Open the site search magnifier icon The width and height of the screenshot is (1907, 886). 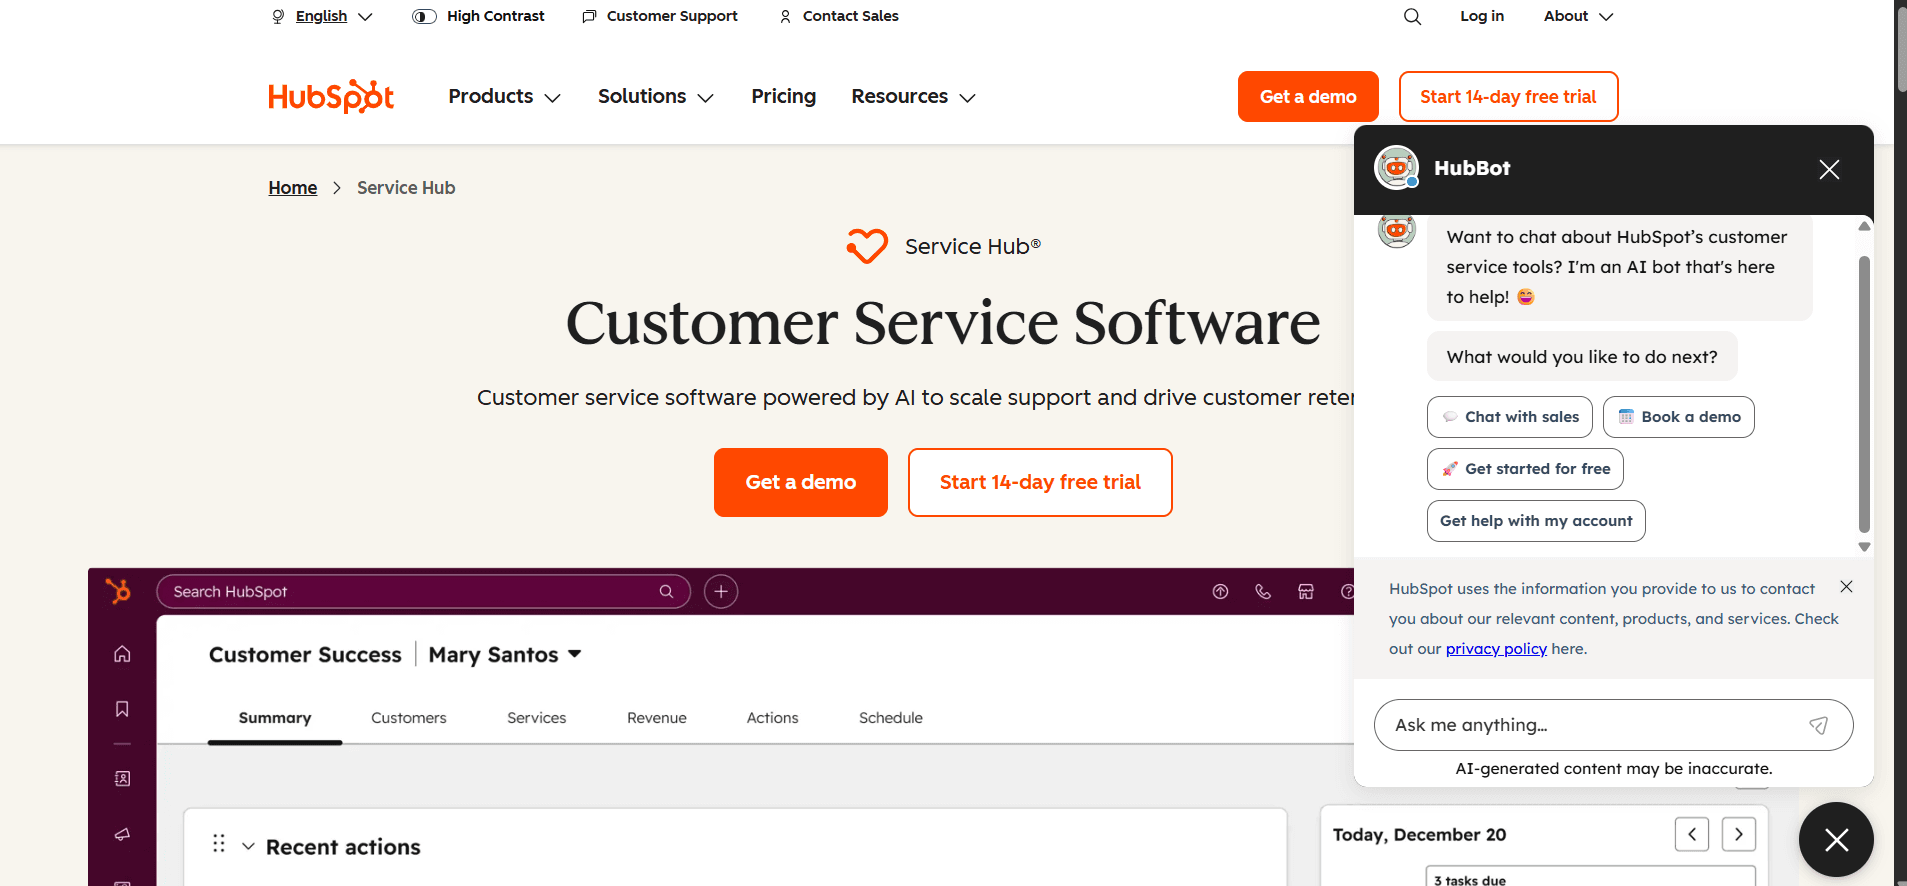pos(1412,16)
